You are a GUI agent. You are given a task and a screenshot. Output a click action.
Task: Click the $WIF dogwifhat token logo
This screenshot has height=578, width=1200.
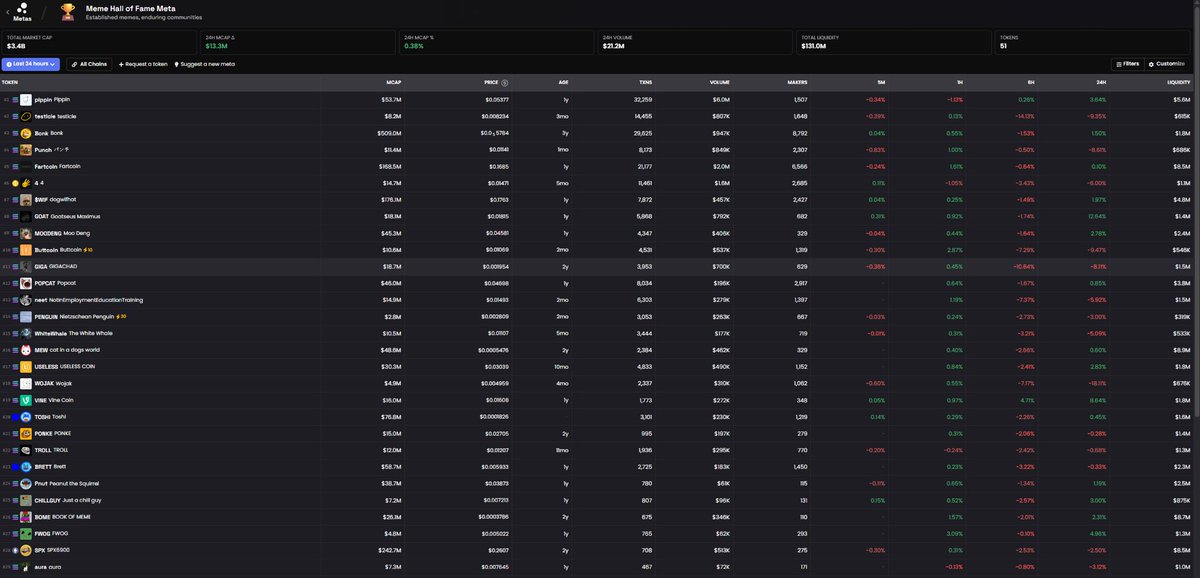coord(26,200)
